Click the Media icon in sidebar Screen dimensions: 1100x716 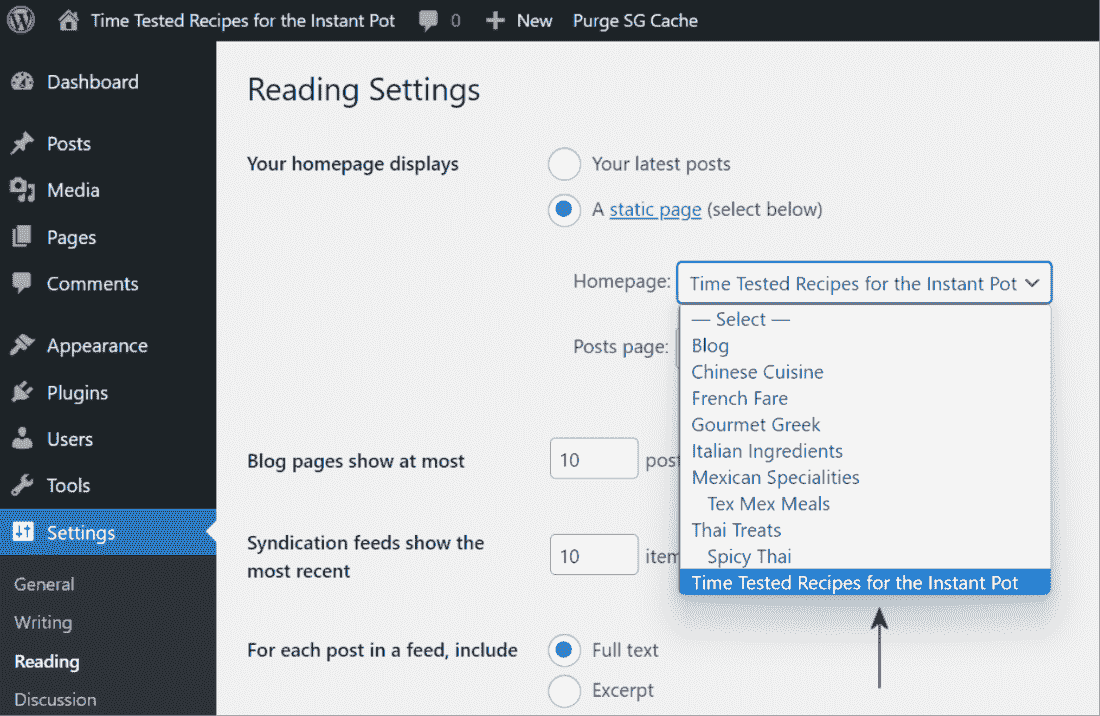(x=22, y=190)
